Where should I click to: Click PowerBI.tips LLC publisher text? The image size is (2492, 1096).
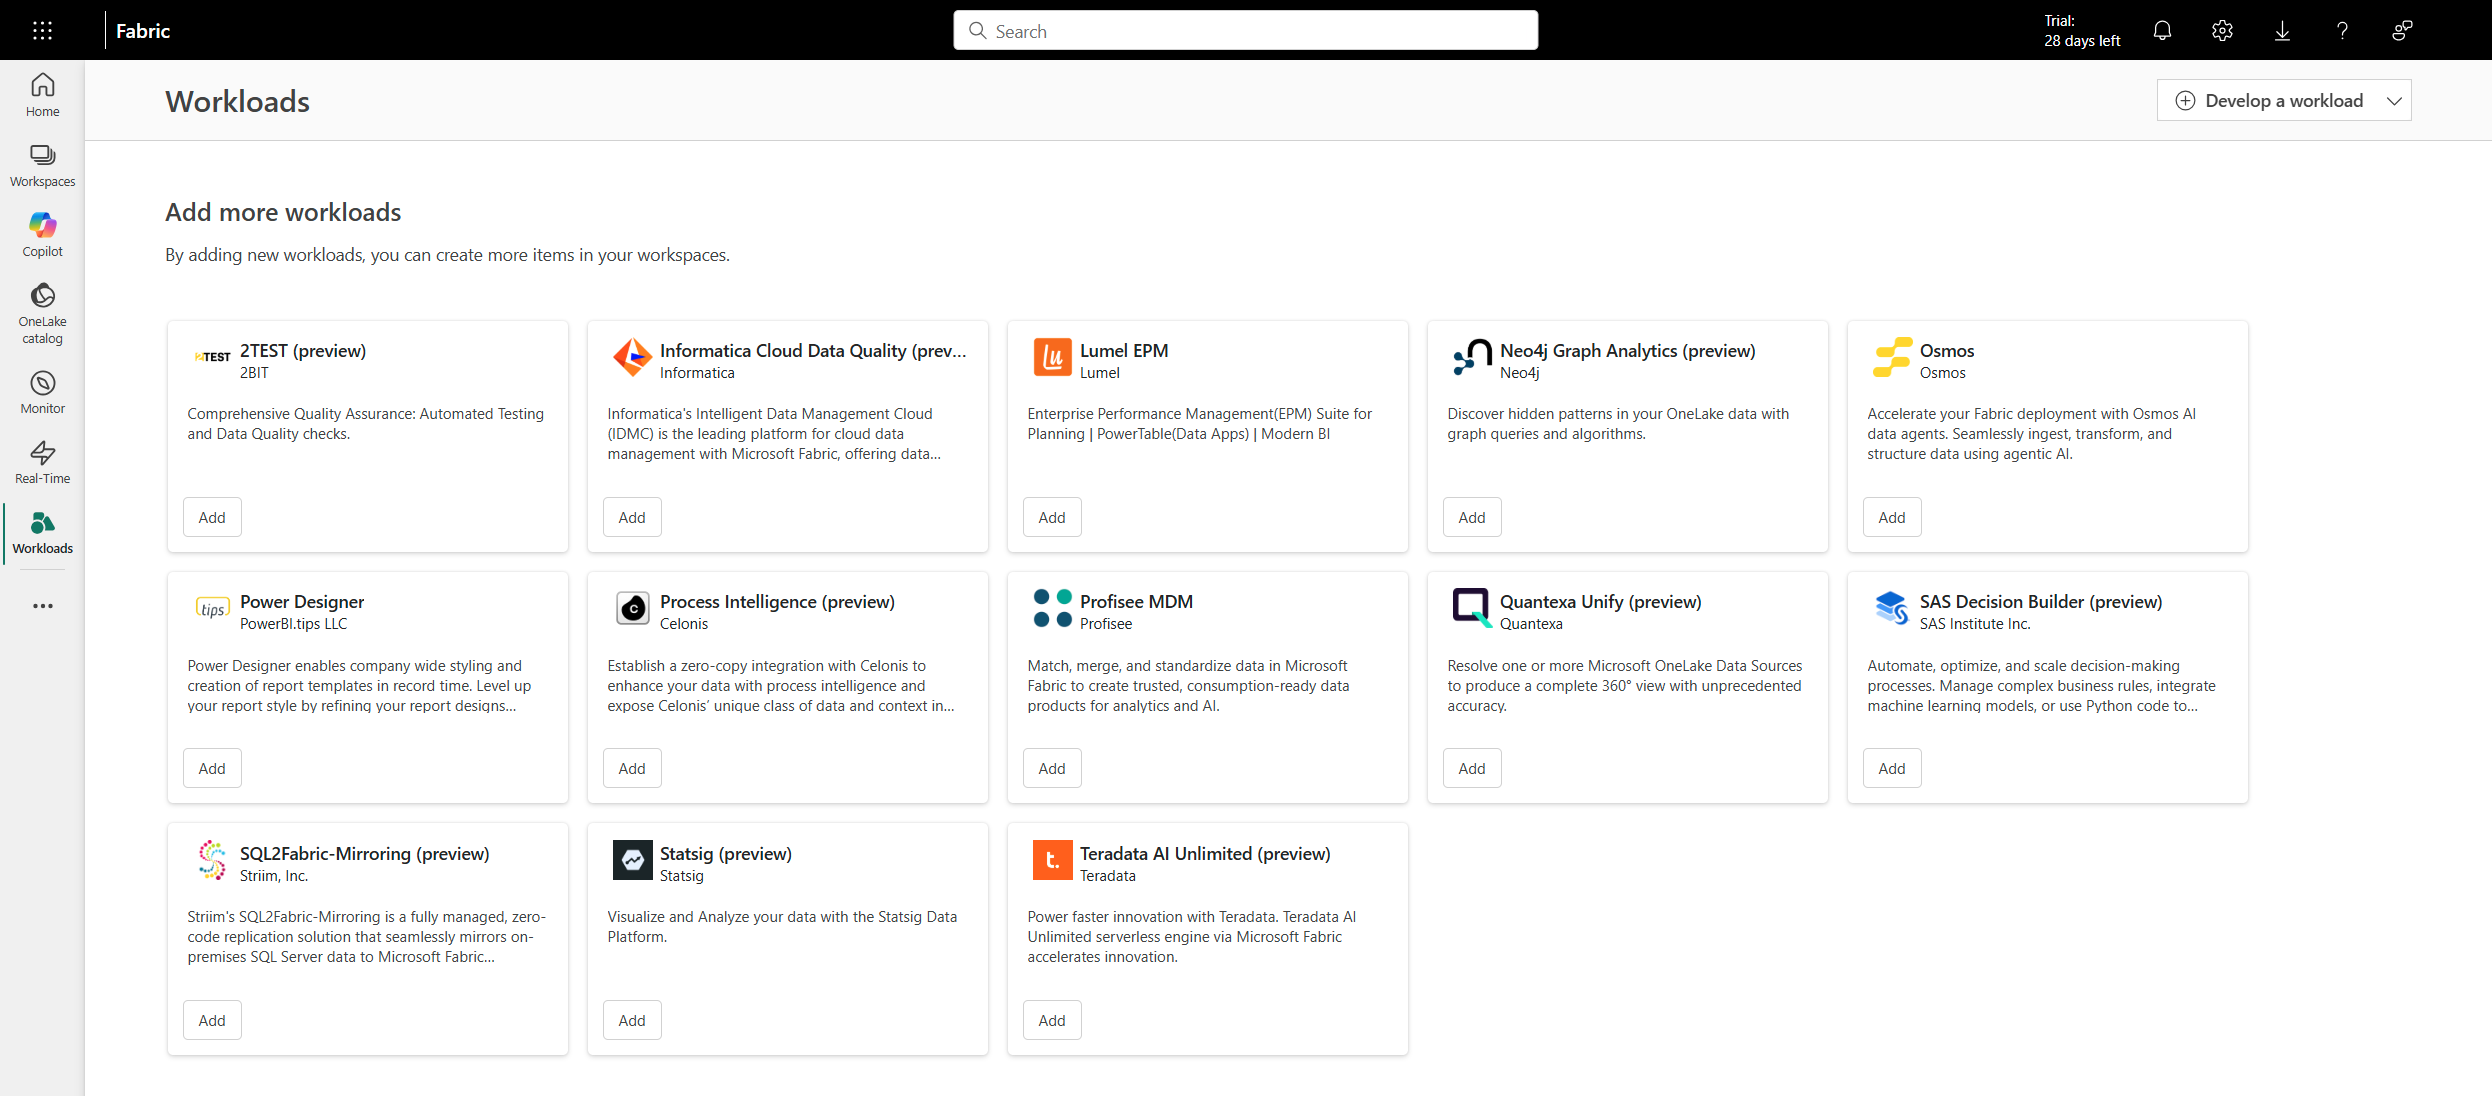(293, 624)
